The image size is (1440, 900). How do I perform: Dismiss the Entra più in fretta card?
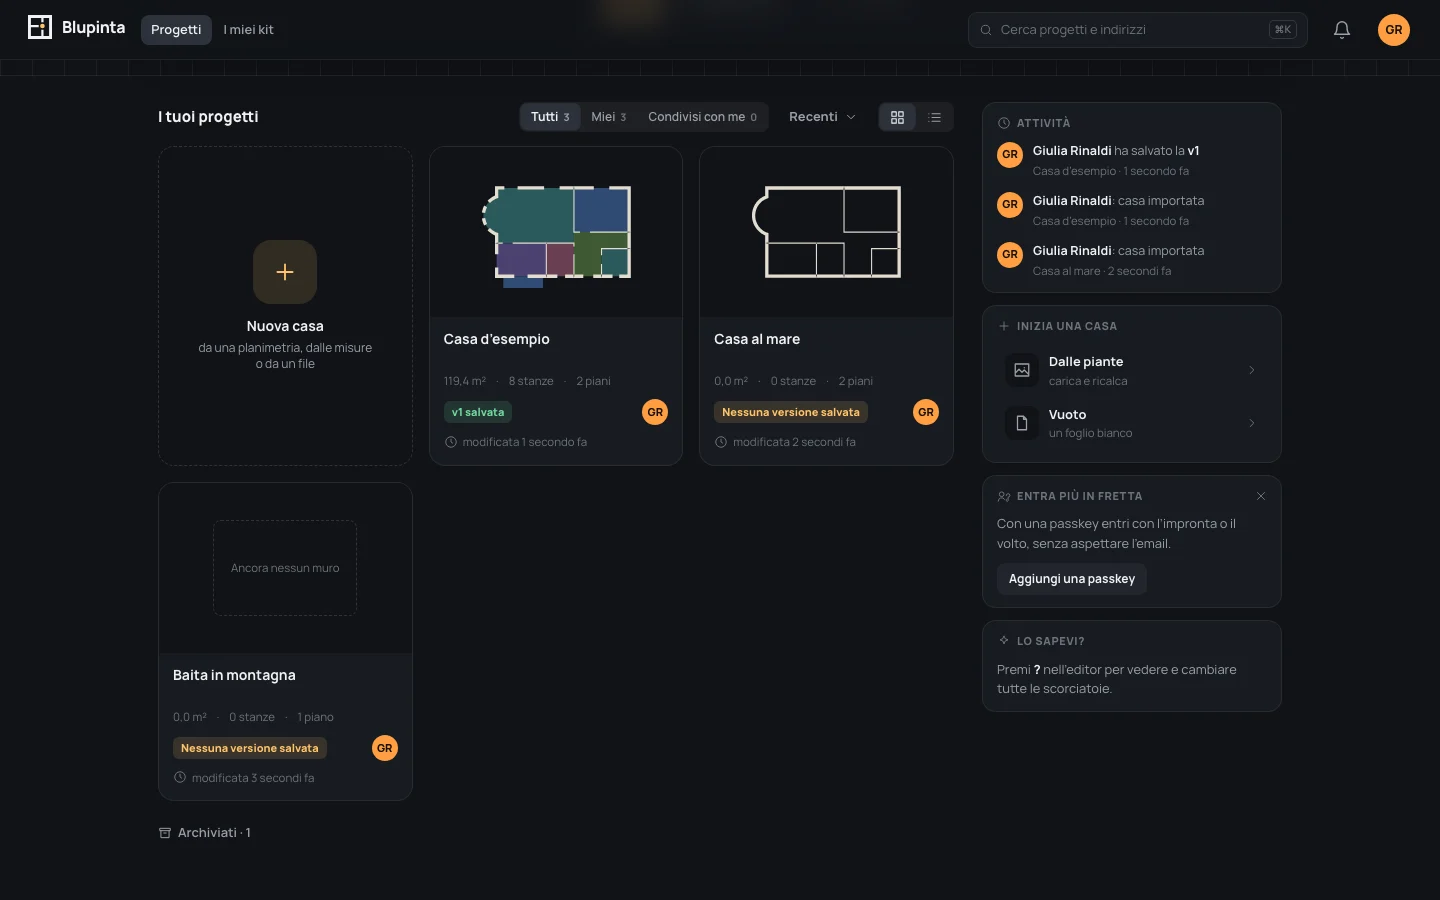[1261, 496]
